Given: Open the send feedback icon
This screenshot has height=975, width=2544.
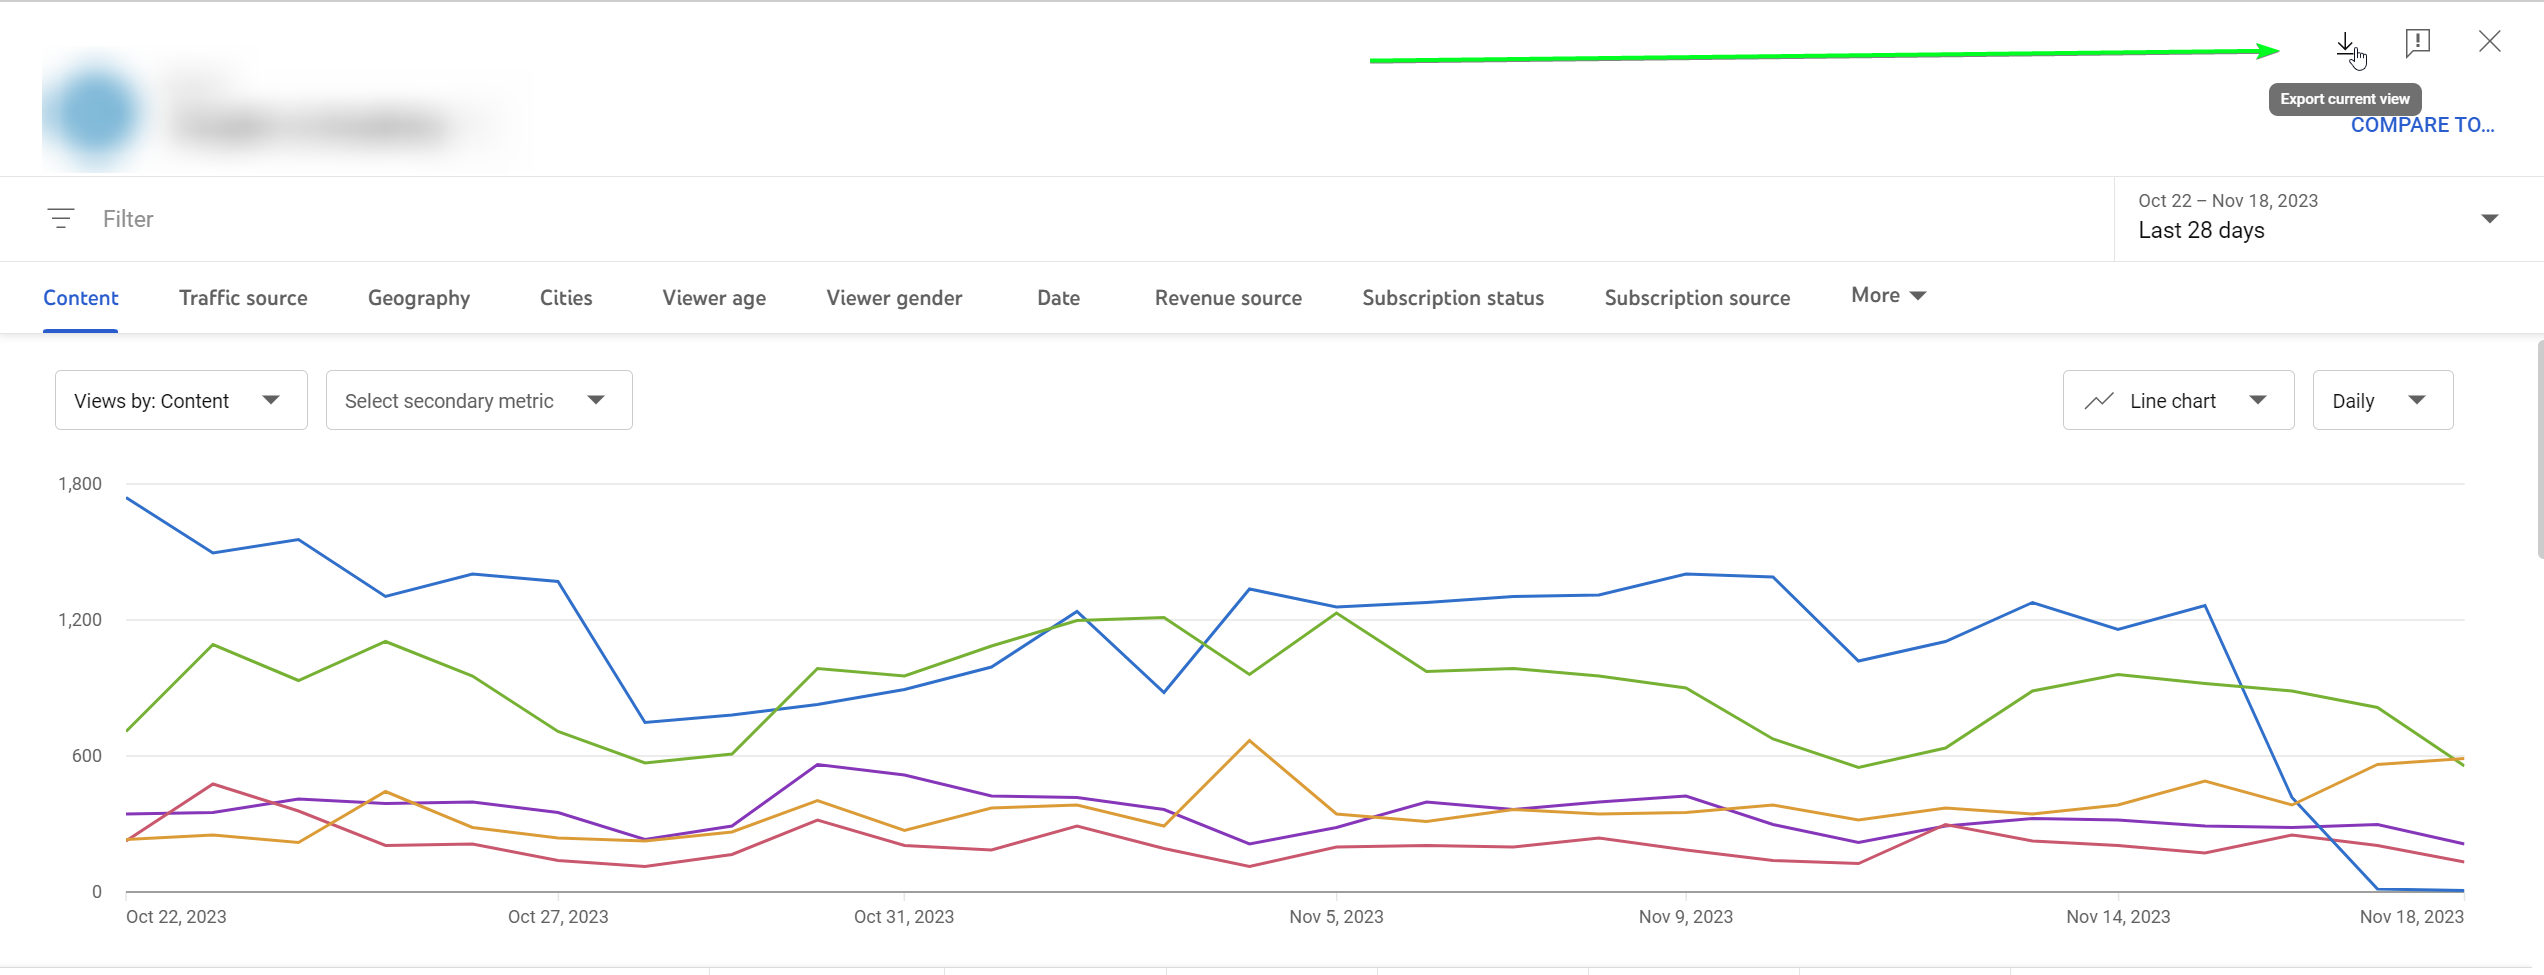Looking at the screenshot, I should [2417, 42].
